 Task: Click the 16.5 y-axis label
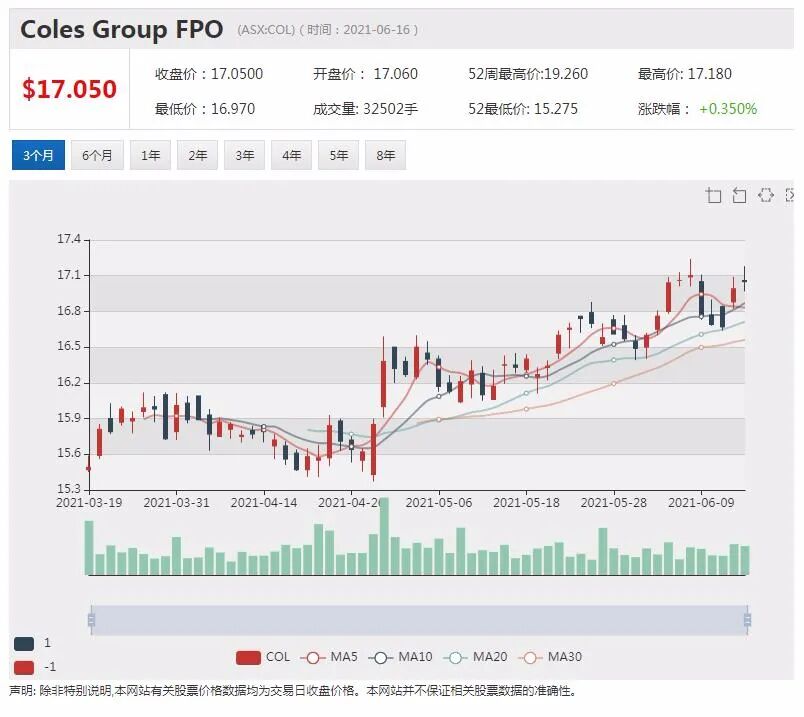click(x=69, y=346)
